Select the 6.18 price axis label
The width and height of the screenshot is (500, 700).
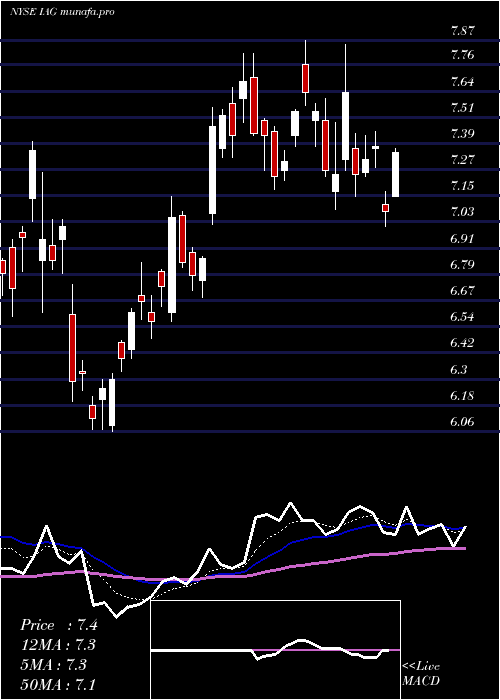tap(462, 396)
